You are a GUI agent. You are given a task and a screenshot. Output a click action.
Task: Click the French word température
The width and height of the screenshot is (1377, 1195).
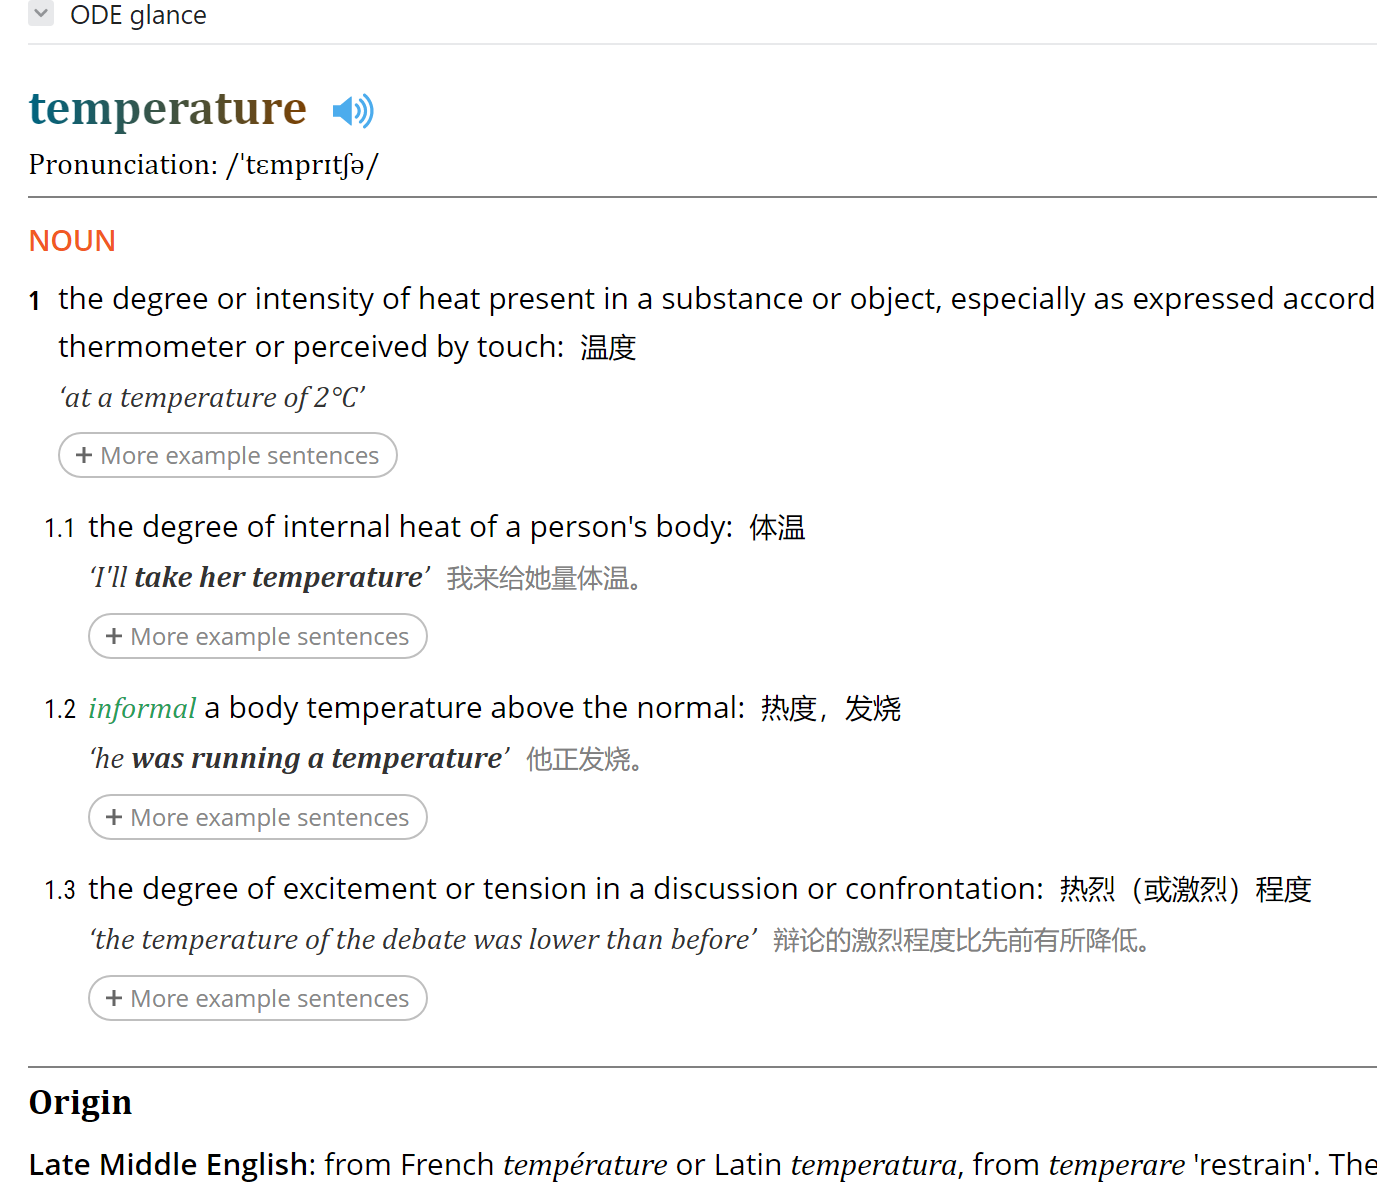(585, 1165)
